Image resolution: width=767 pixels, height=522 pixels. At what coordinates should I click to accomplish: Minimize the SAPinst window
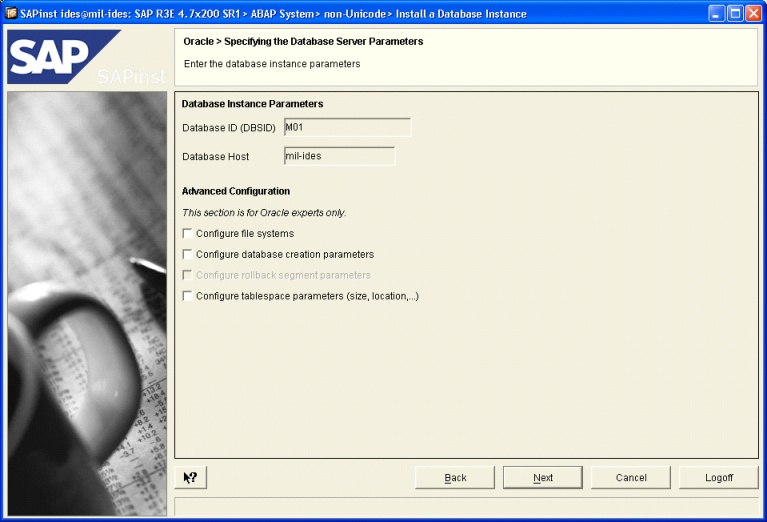(718, 14)
